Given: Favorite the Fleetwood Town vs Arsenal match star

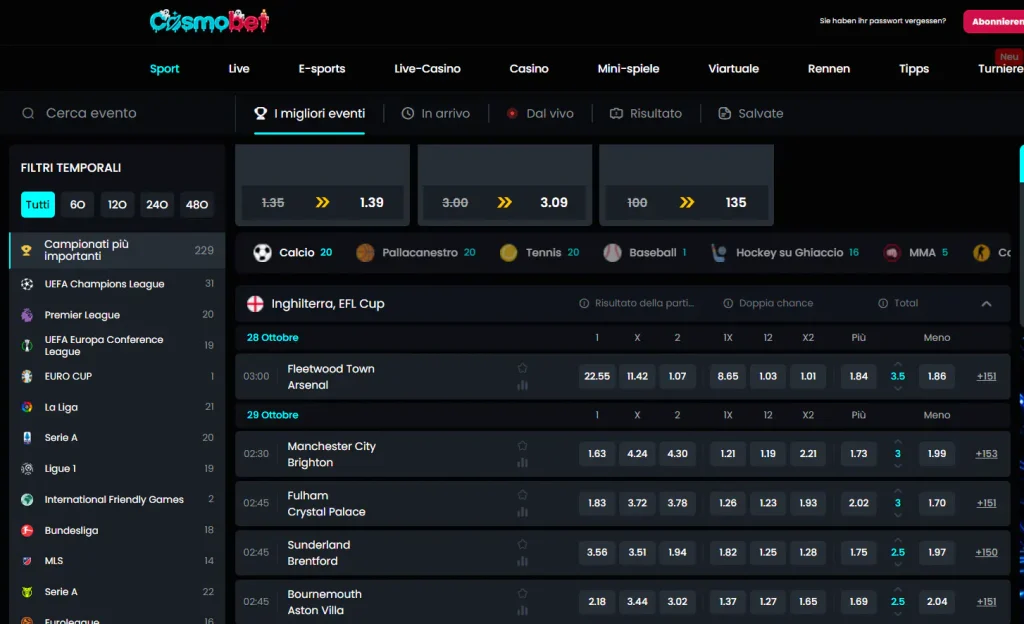Looking at the screenshot, I should [522, 368].
